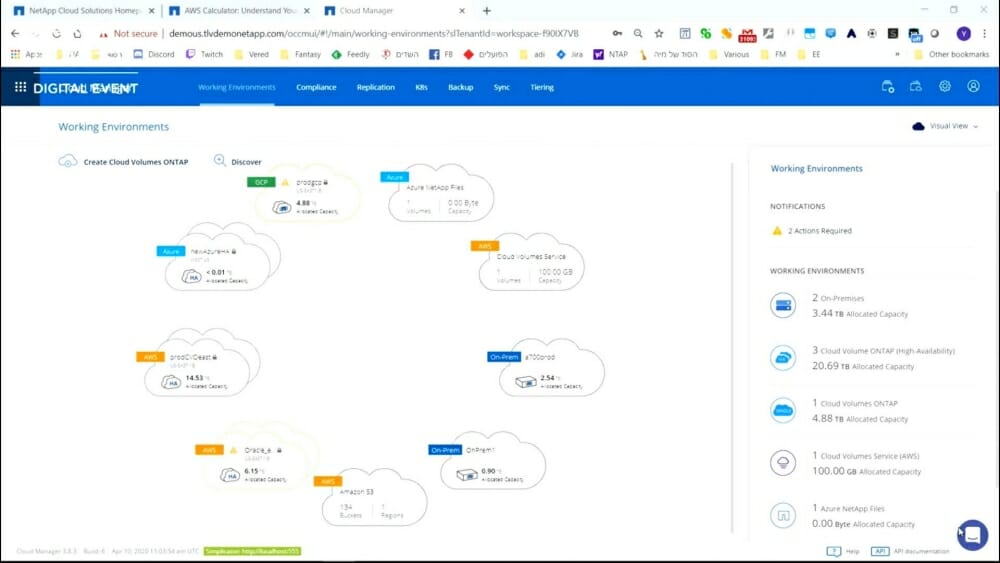Click the single-node Cloud Volumes ONTAP summary icon
Image resolution: width=1000 pixels, height=563 pixels.
click(x=783, y=411)
